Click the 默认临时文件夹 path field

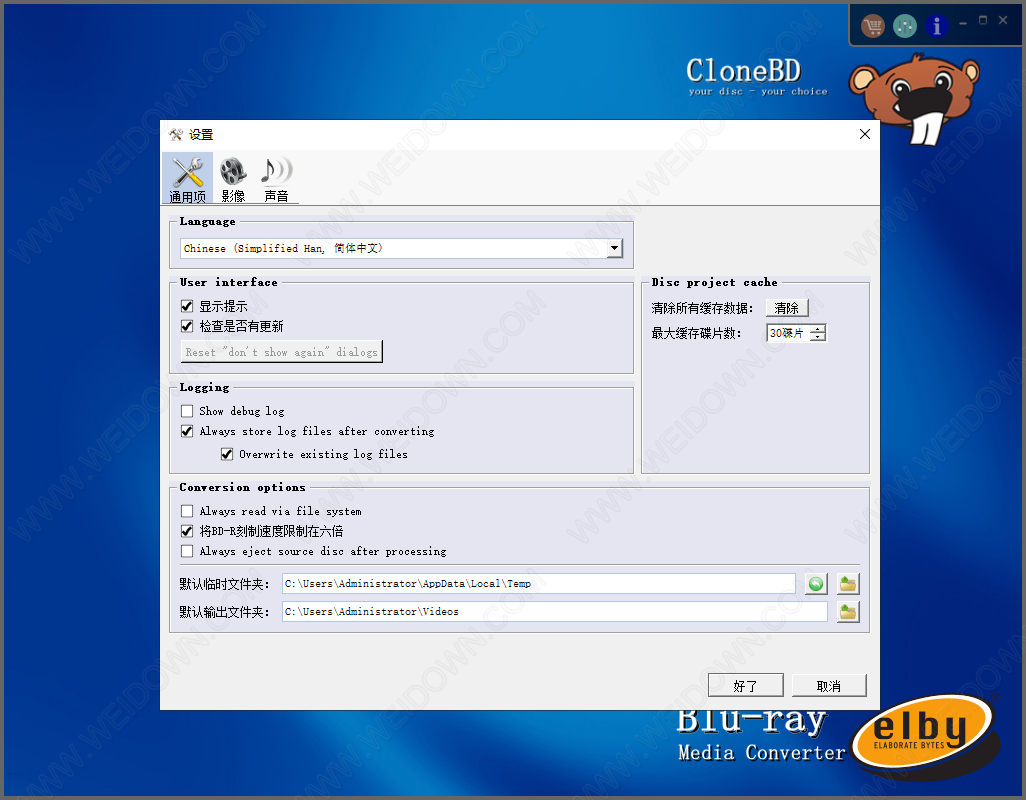pyautogui.click(x=539, y=583)
